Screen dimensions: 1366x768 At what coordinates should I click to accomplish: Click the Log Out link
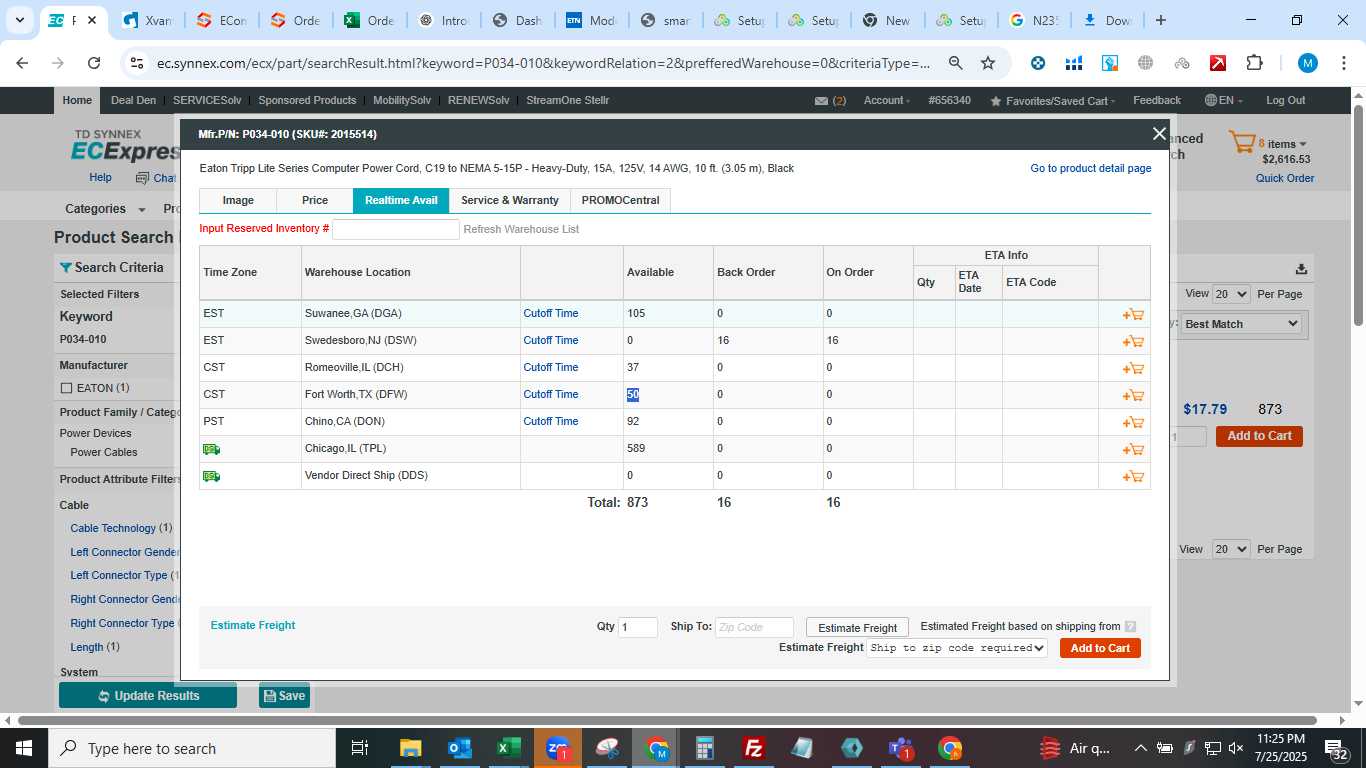1285,100
